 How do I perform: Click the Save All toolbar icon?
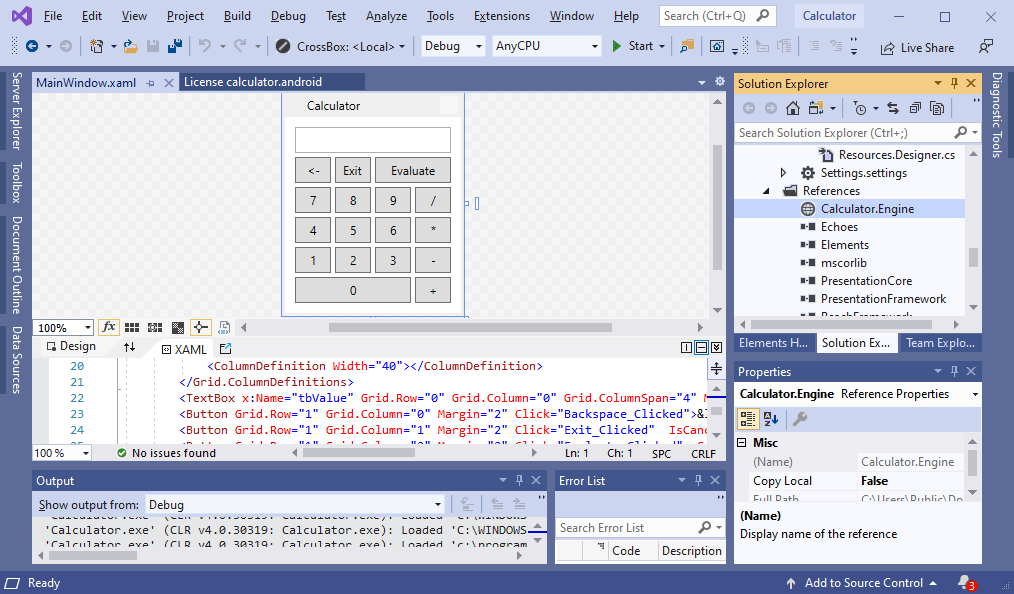pyautogui.click(x=175, y=46)
